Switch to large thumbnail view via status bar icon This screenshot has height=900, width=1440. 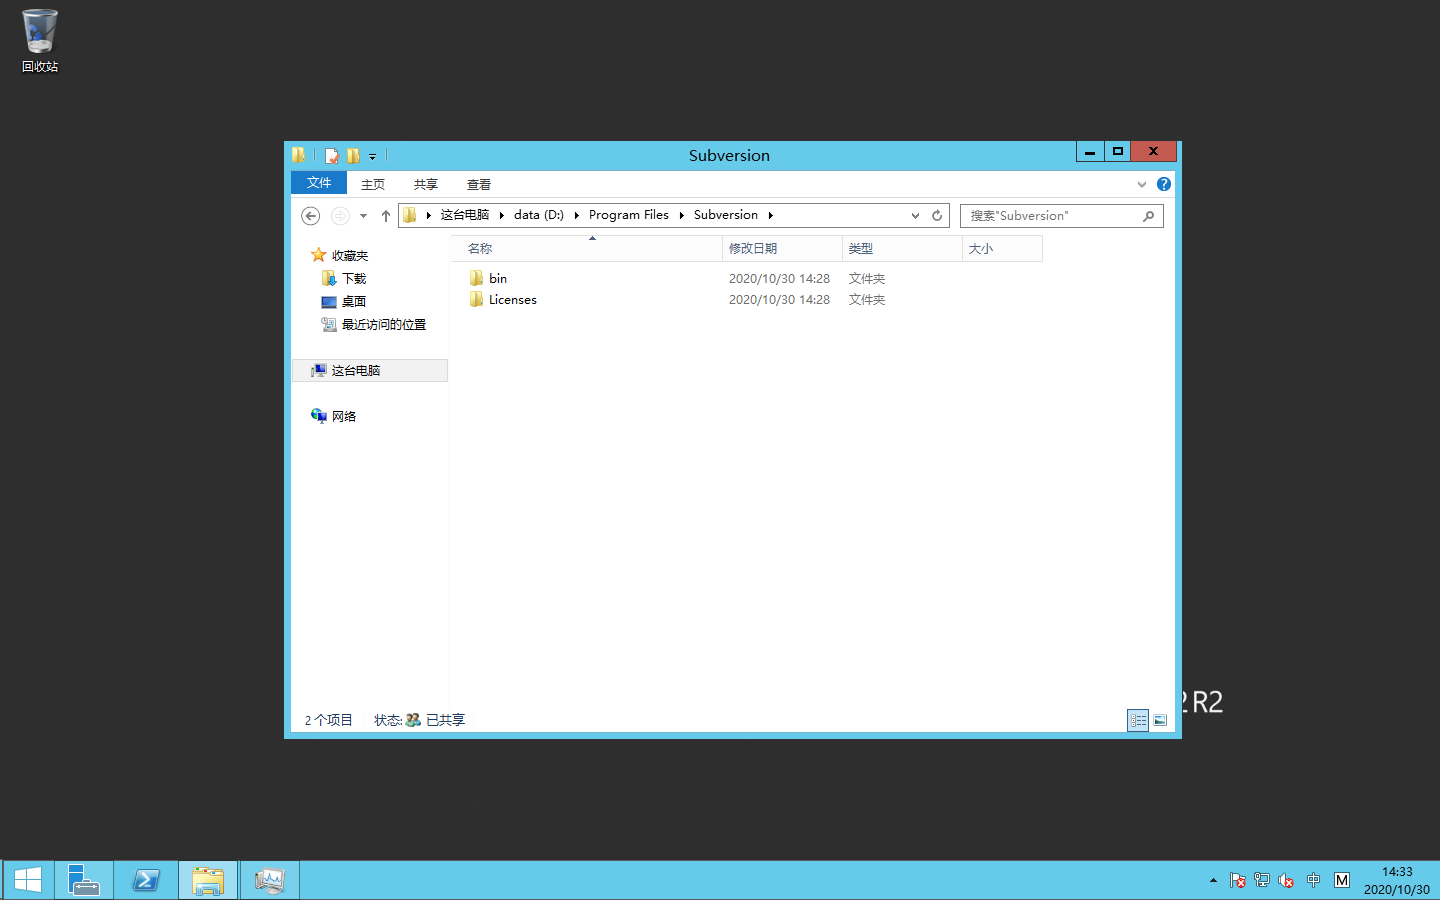[x=1159, y=720]
